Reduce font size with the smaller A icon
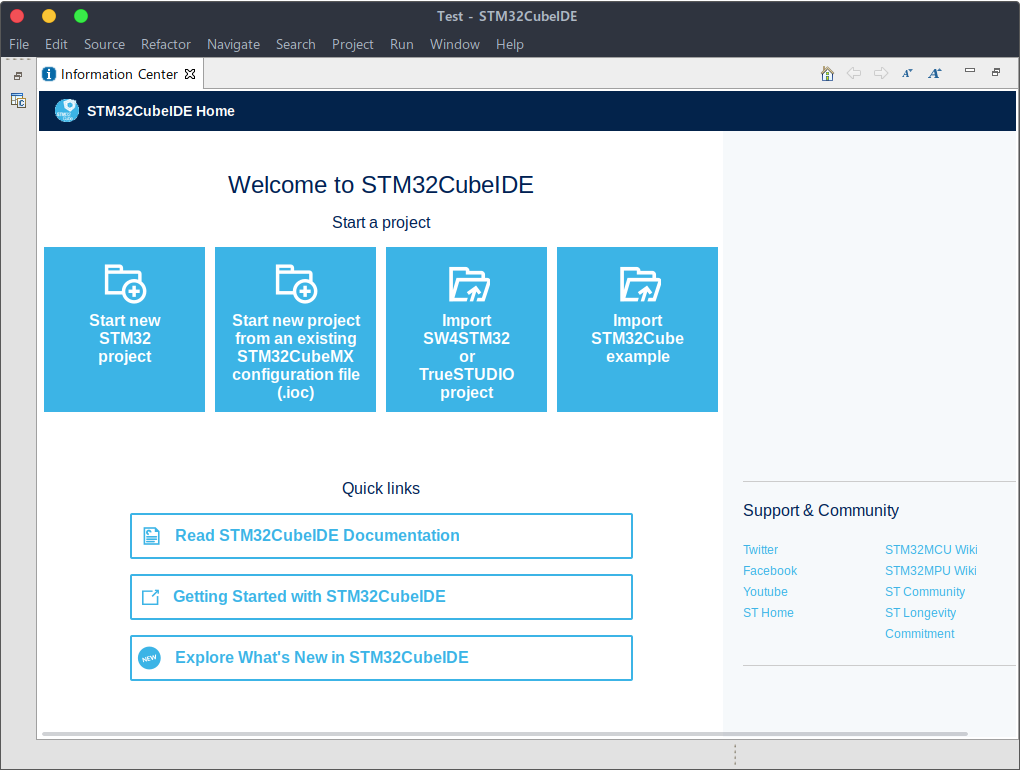 (907, 73)
